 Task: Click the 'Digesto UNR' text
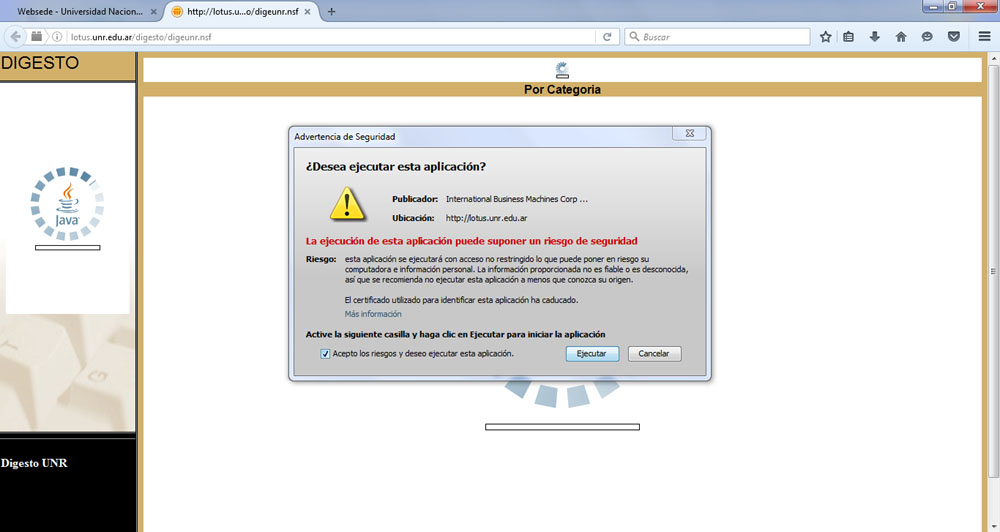pos(34,463)
